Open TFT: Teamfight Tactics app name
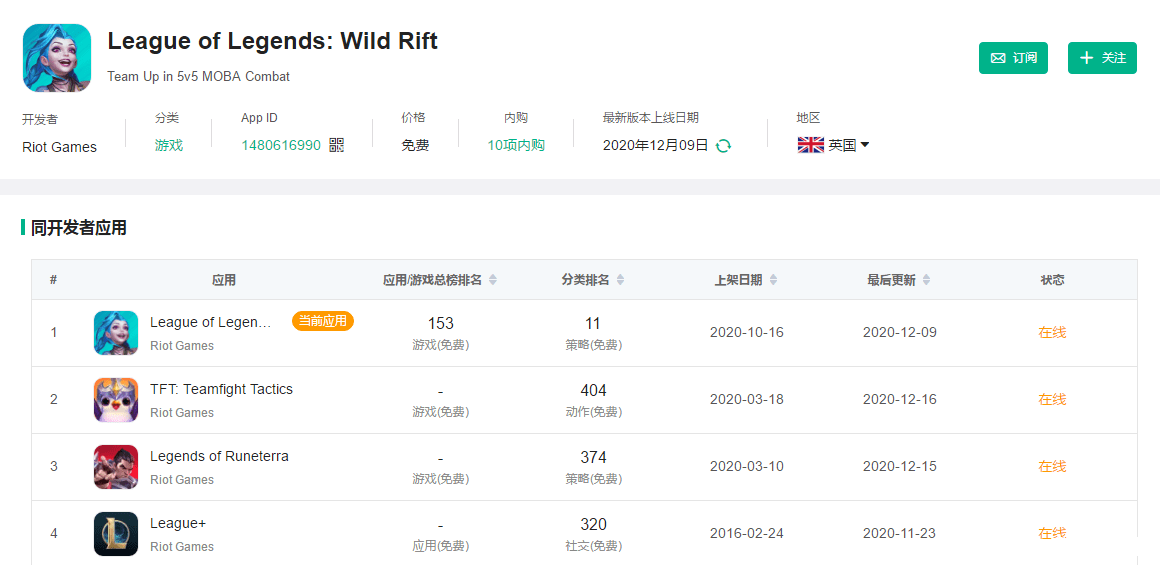The width and height of the screenshot is (1160, 565). [221, 389]
